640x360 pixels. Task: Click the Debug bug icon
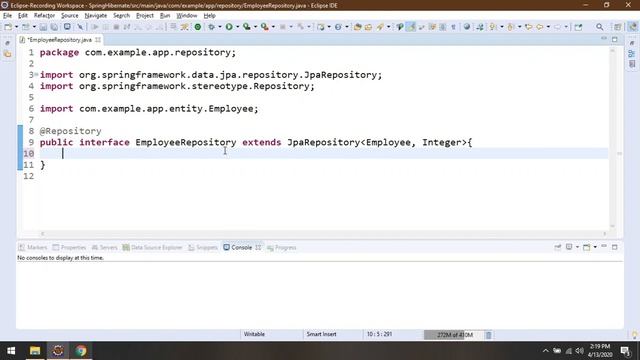click(211, 27)
